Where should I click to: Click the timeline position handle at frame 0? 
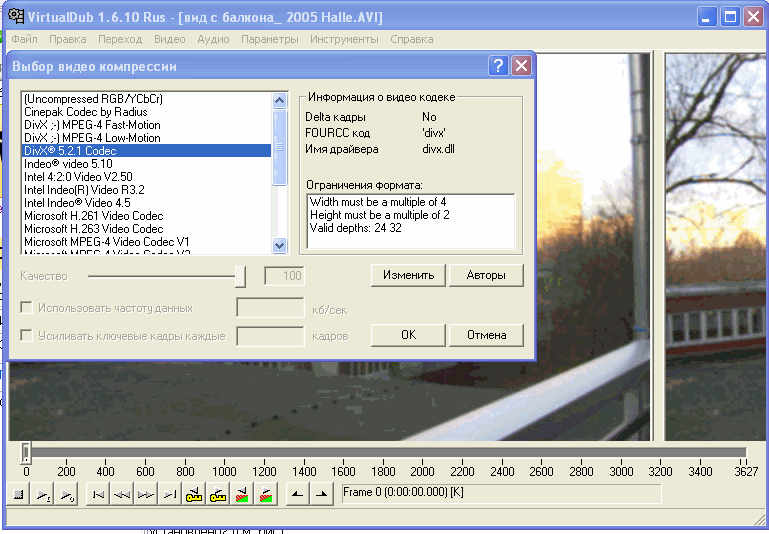(x=26, y=452)
